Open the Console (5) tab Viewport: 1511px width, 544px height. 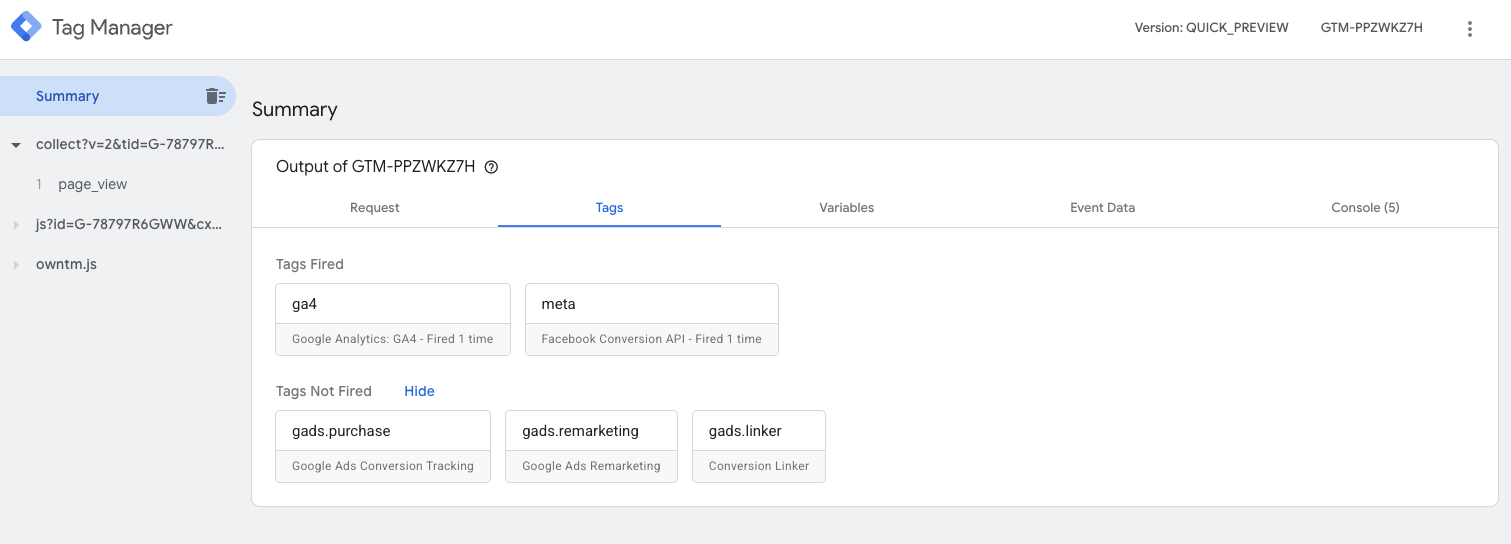coord(1364,208)
